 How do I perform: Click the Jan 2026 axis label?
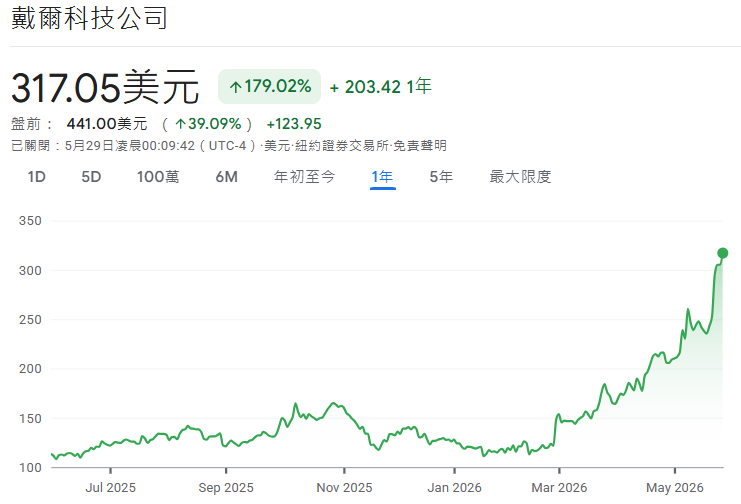click(x=454, y=487)
